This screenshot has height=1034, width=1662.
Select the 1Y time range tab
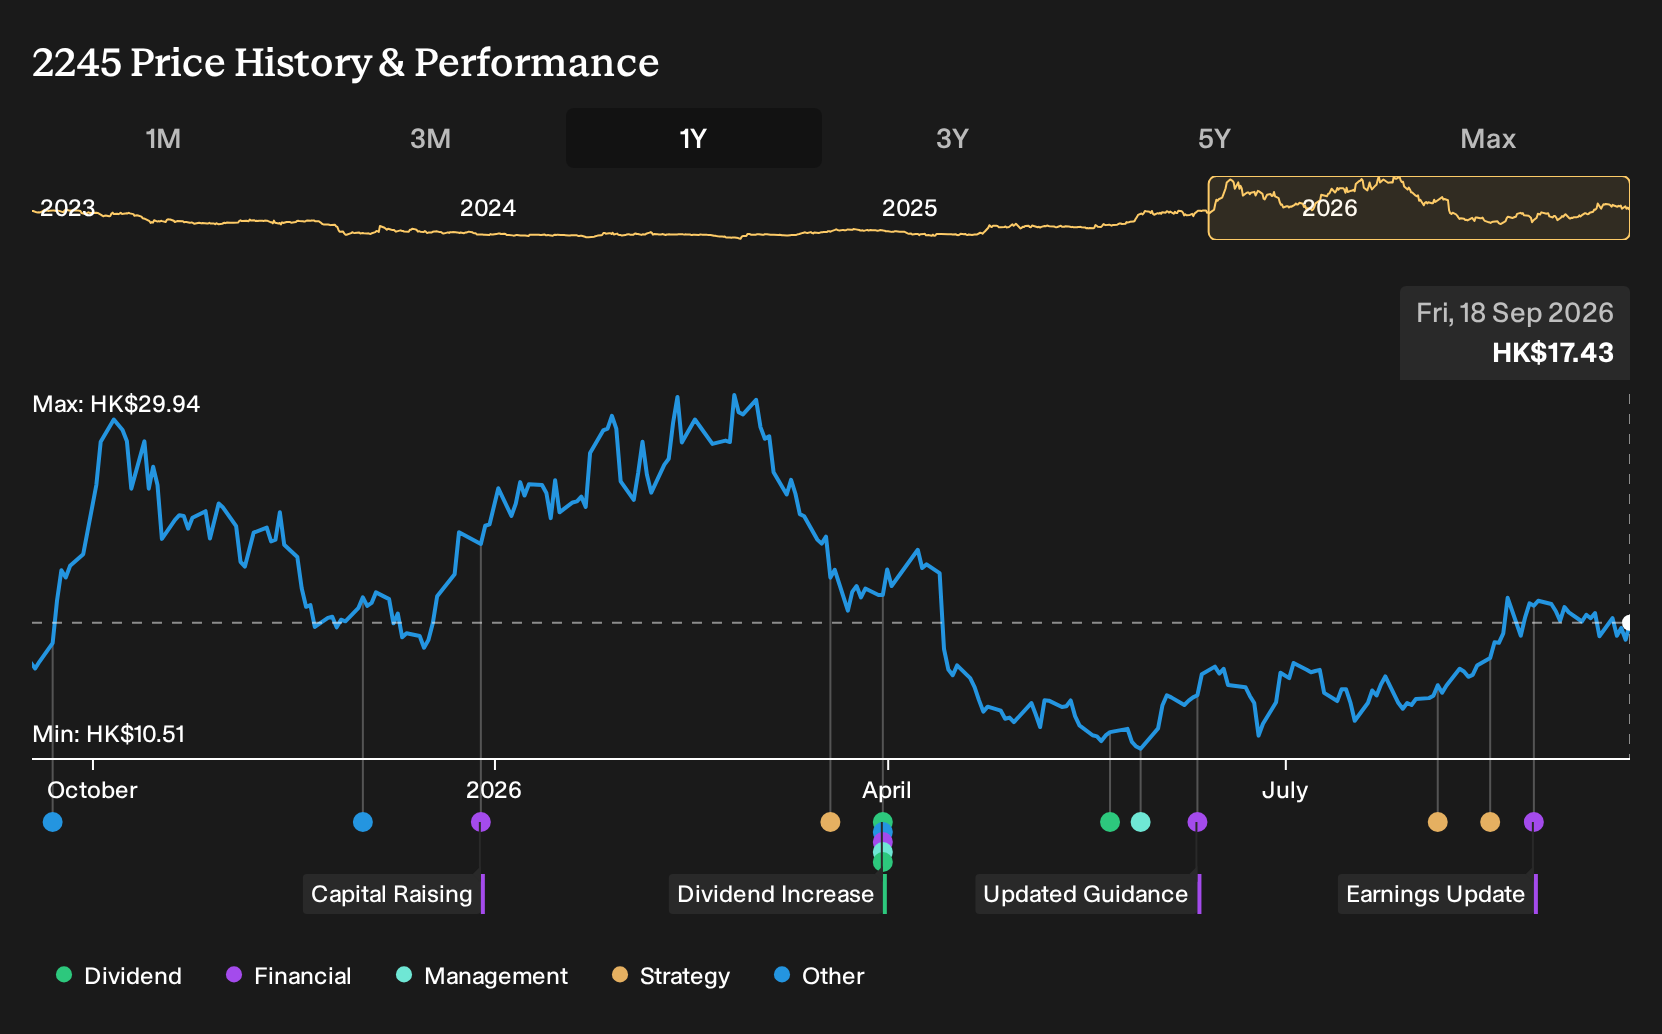693,138
